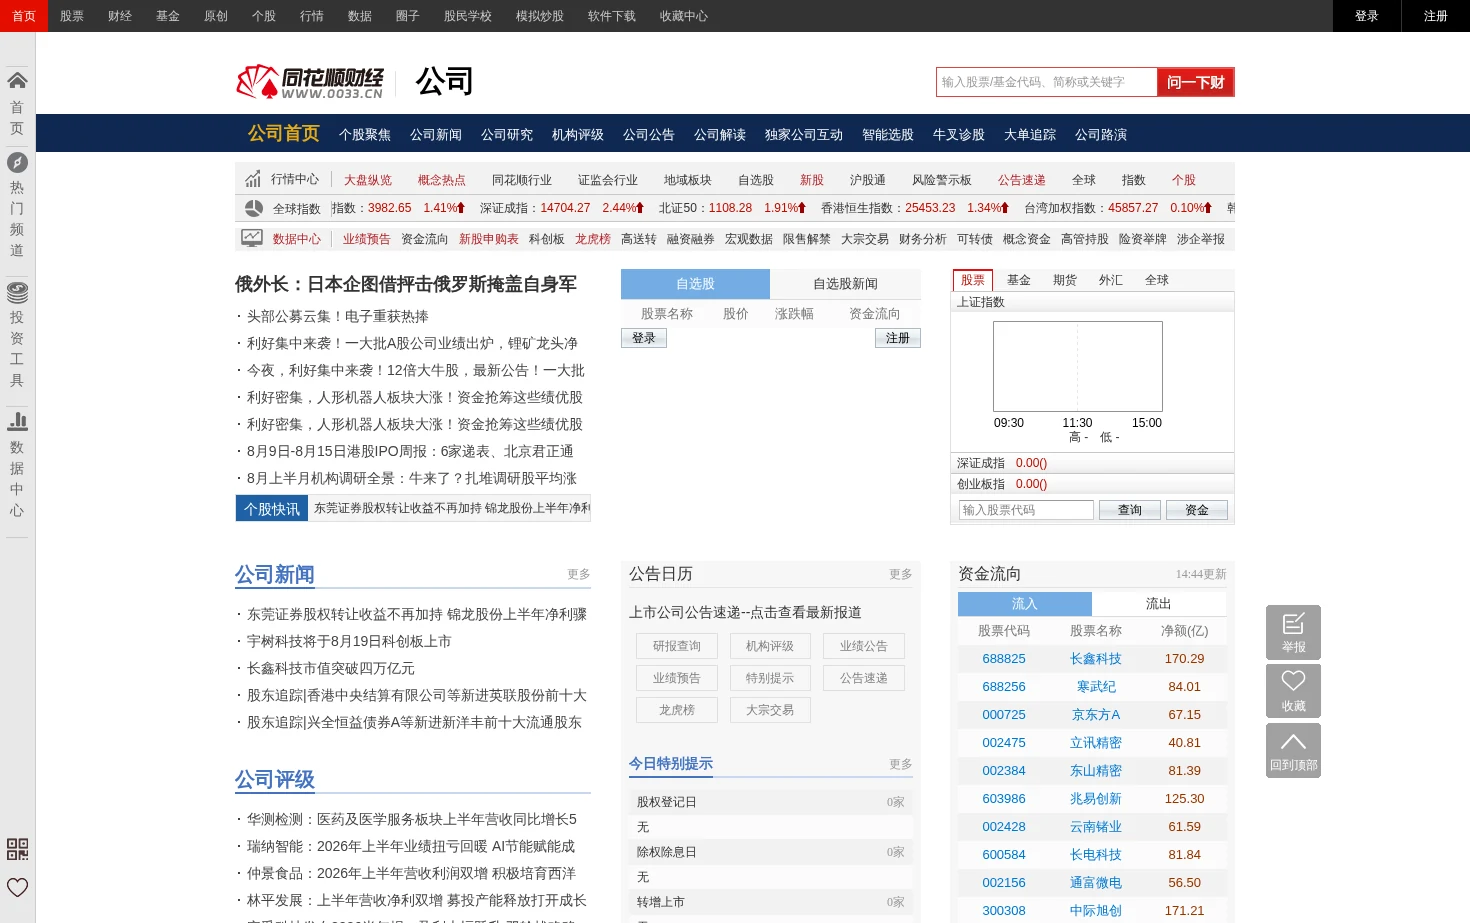
Task: Focus the stock/fund keyword search field
Action: tap(1047, 82)
